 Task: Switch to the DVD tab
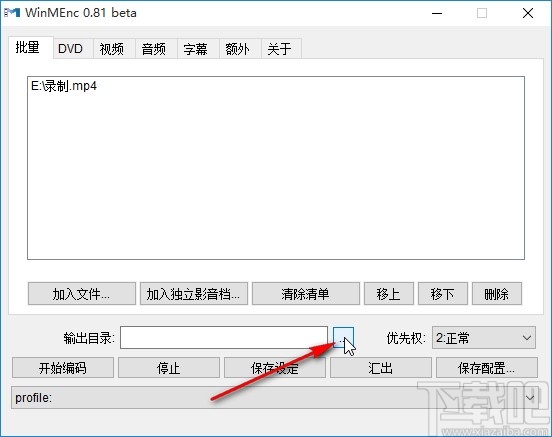point(73,49)
